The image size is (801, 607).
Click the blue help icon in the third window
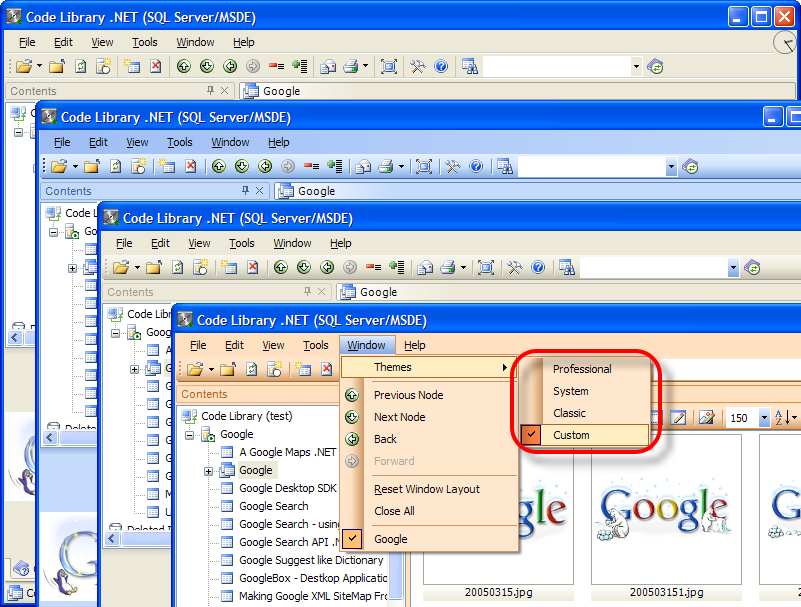click(x=538, y=267)
